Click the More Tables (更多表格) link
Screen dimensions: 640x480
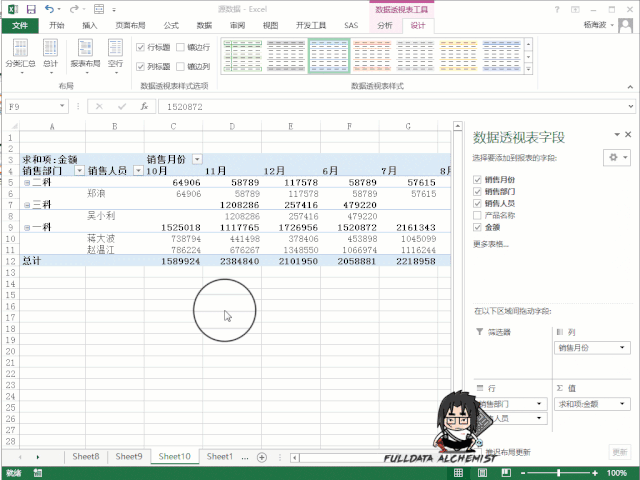click(x=491, y=244)
